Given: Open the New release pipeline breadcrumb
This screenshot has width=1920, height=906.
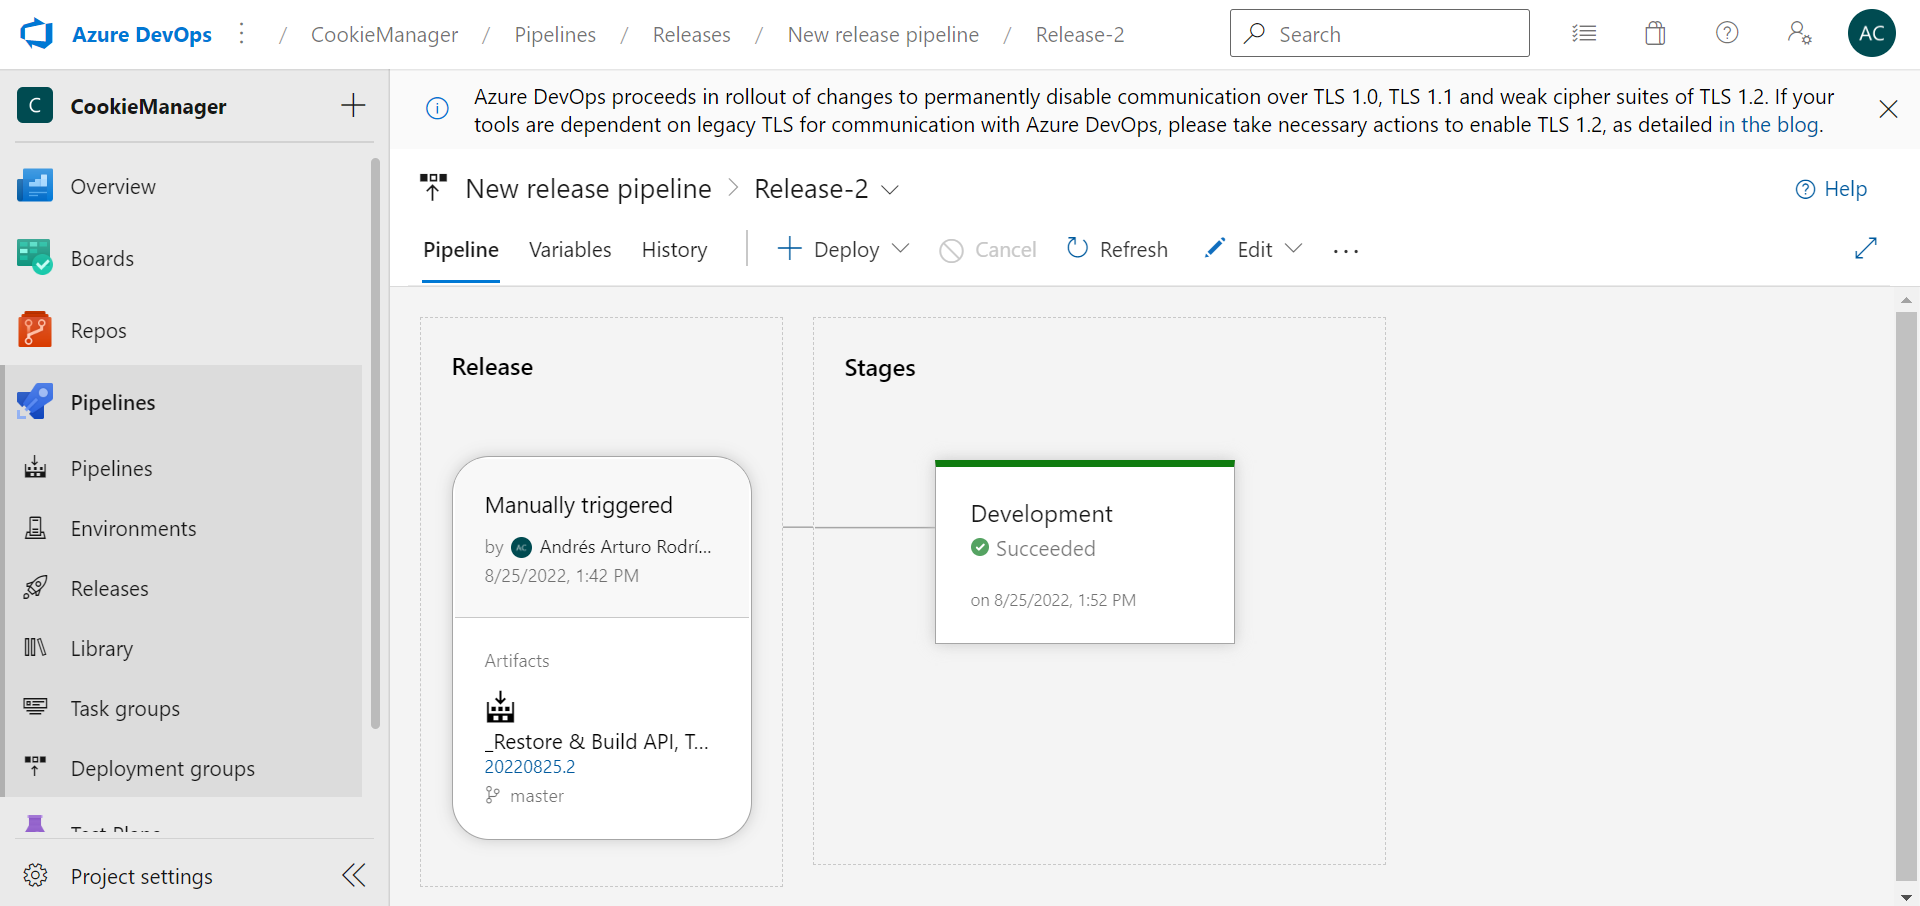Looking at the screenshot, I should pyautogui.click(x=883, y=34).
